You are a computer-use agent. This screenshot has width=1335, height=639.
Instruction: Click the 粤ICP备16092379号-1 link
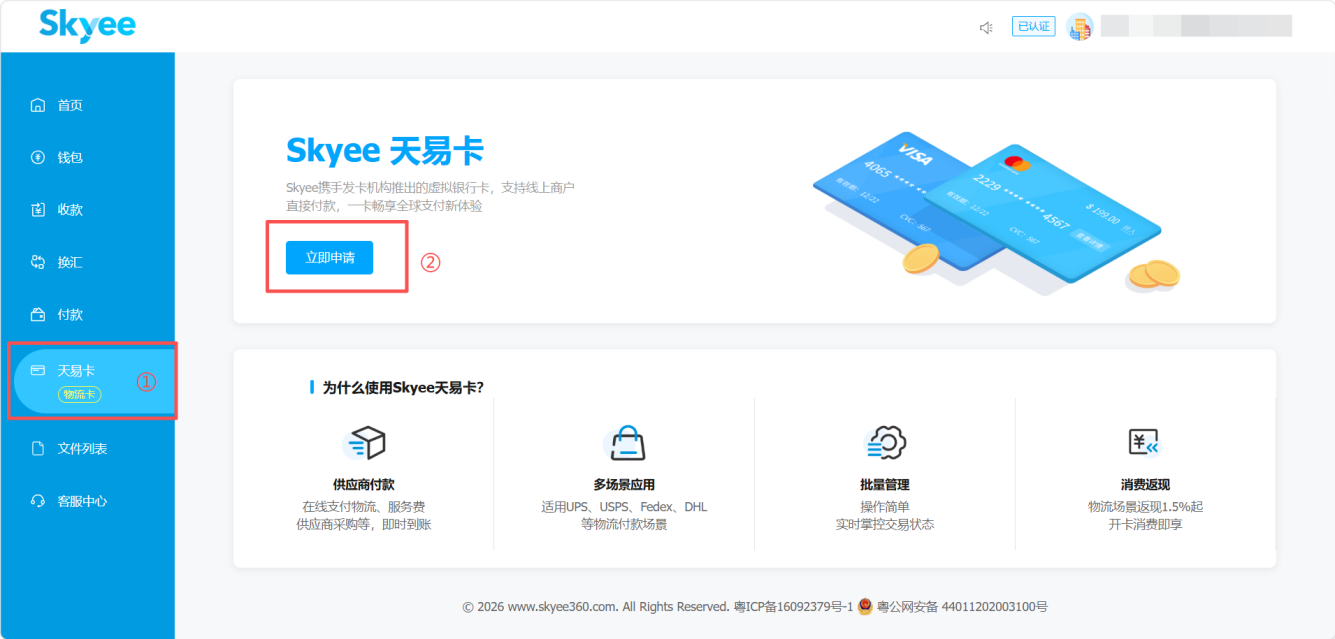point(793,607)
